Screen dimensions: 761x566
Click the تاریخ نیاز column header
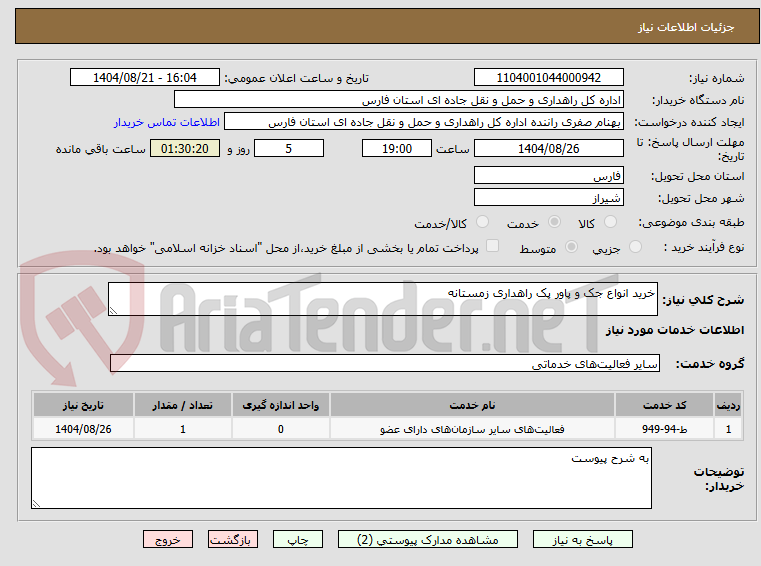tap(83, 405)
